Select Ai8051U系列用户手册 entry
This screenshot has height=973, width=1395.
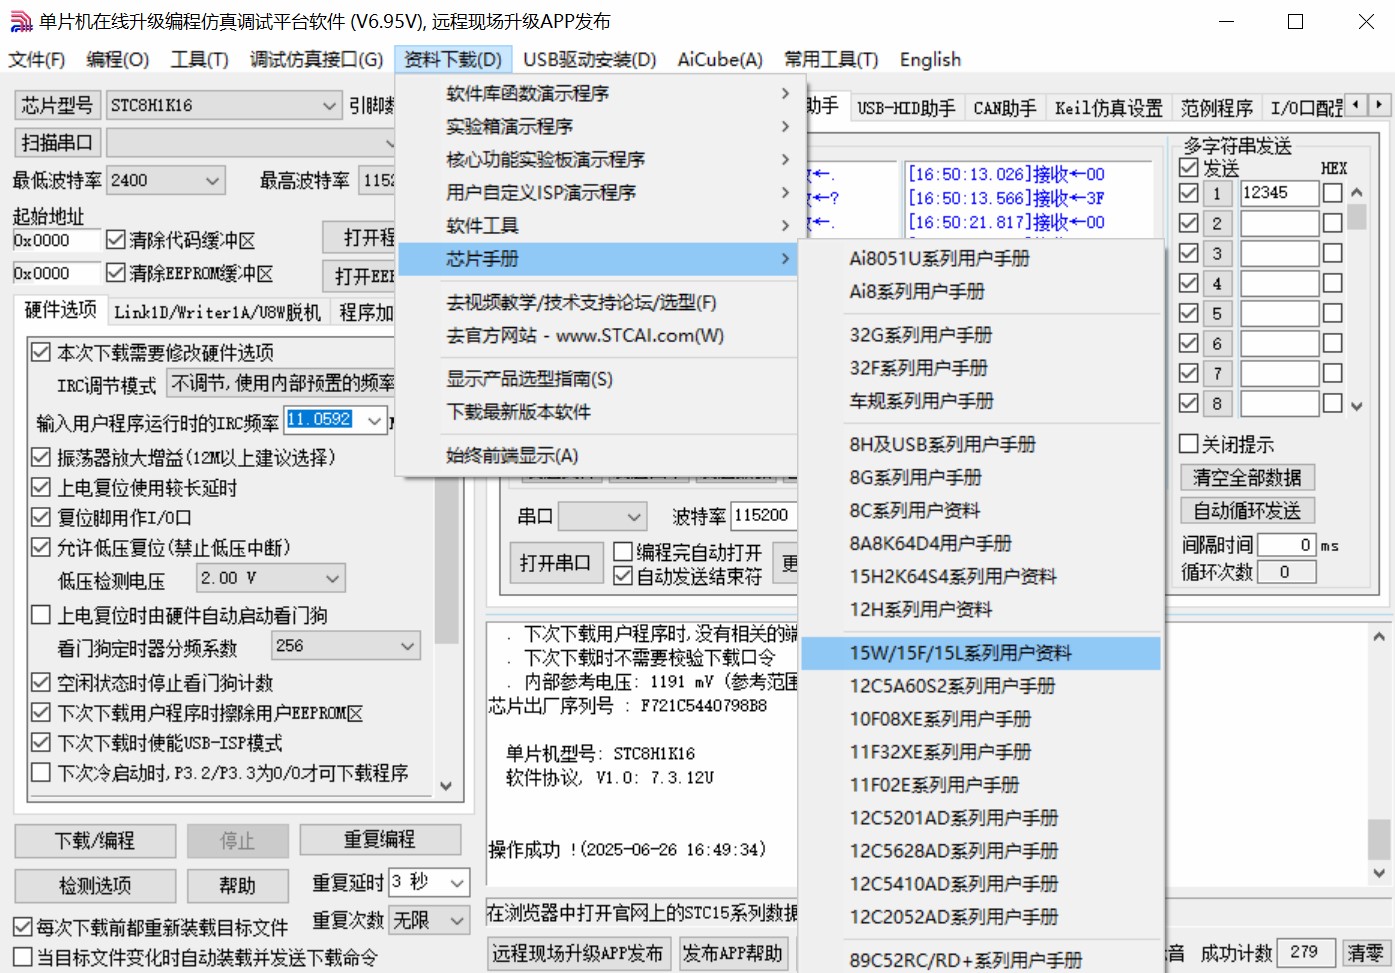981,258
